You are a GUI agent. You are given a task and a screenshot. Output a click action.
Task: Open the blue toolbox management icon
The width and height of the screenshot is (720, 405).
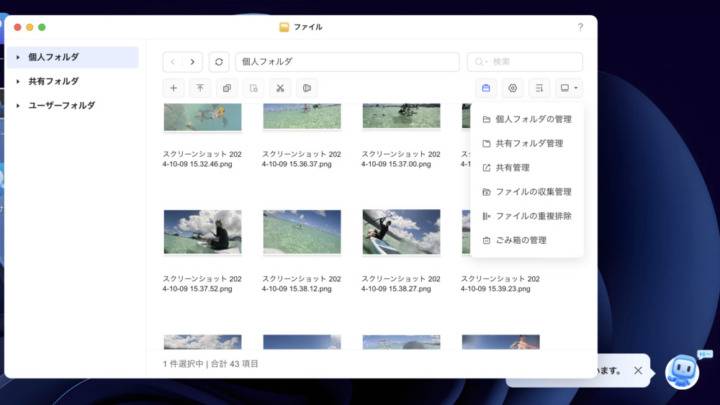point(486,88)
